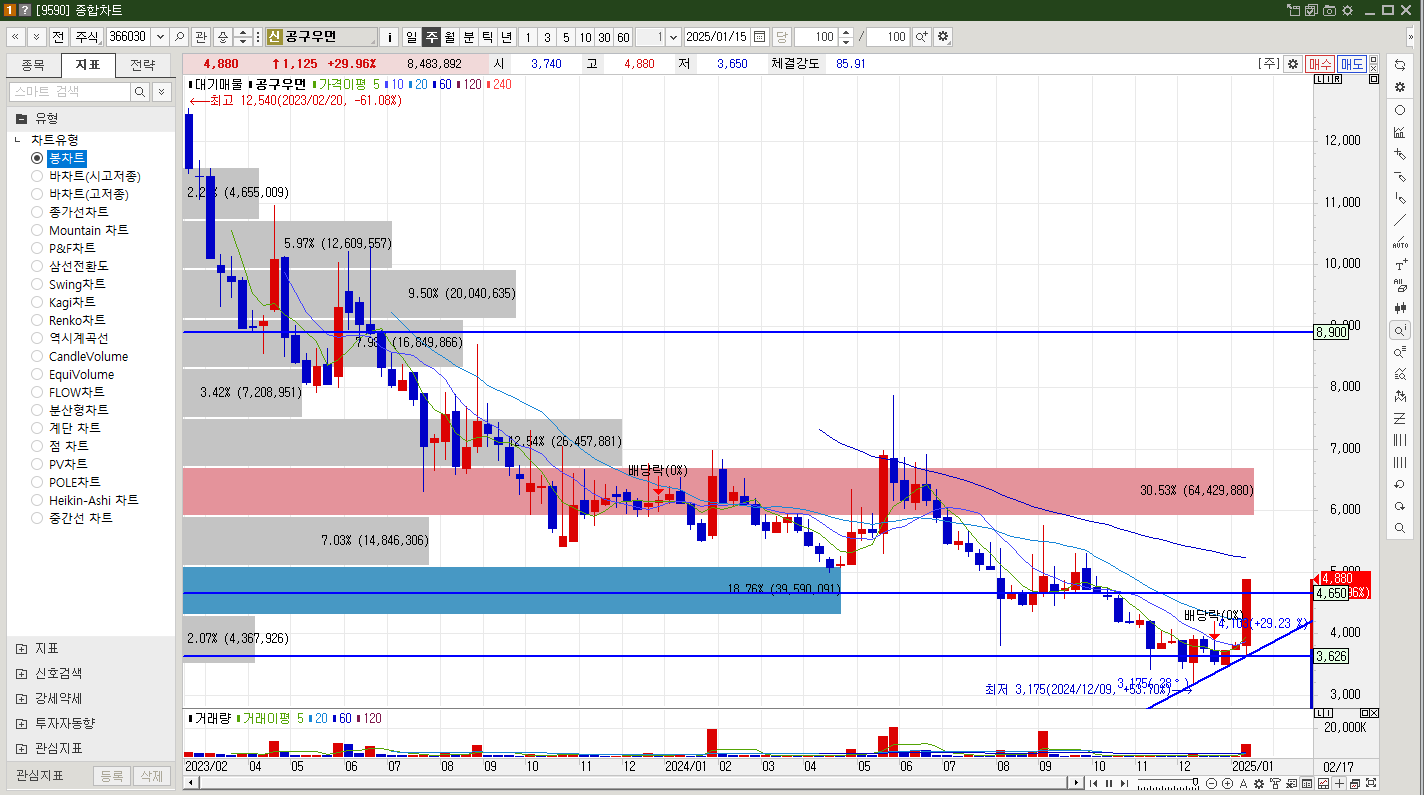The height and width of the screenshot is (795, 1424).
Task: Select the 분 minute period button
Action: click(x=469, y=37)
